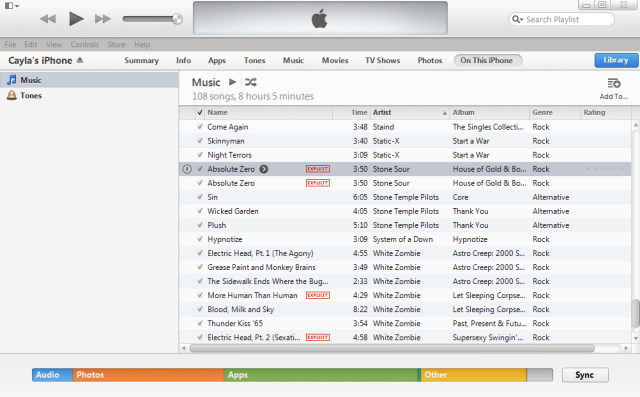Open the sidebar menu dropdown icon
The image size is (640, 397).
point(12,6)
